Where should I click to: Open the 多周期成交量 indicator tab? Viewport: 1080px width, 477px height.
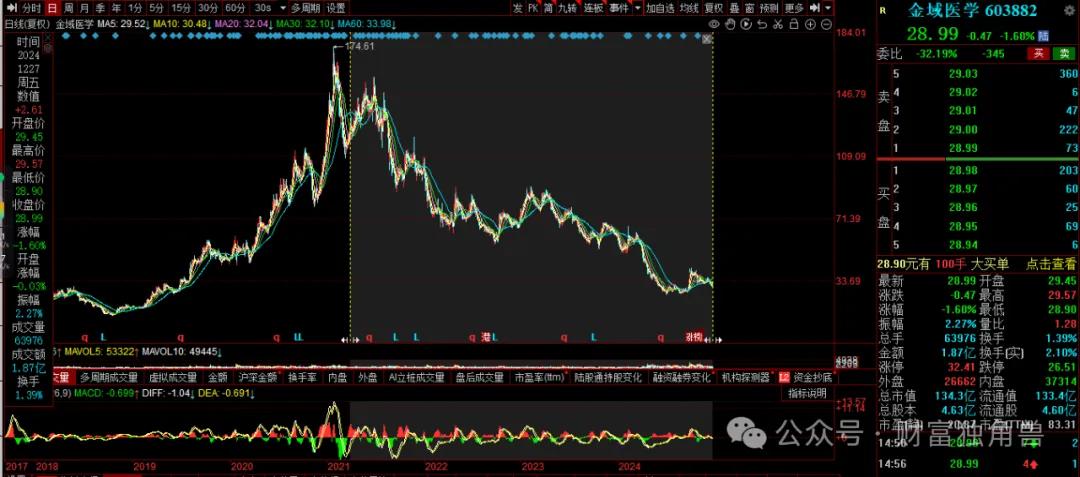point(108,377)
